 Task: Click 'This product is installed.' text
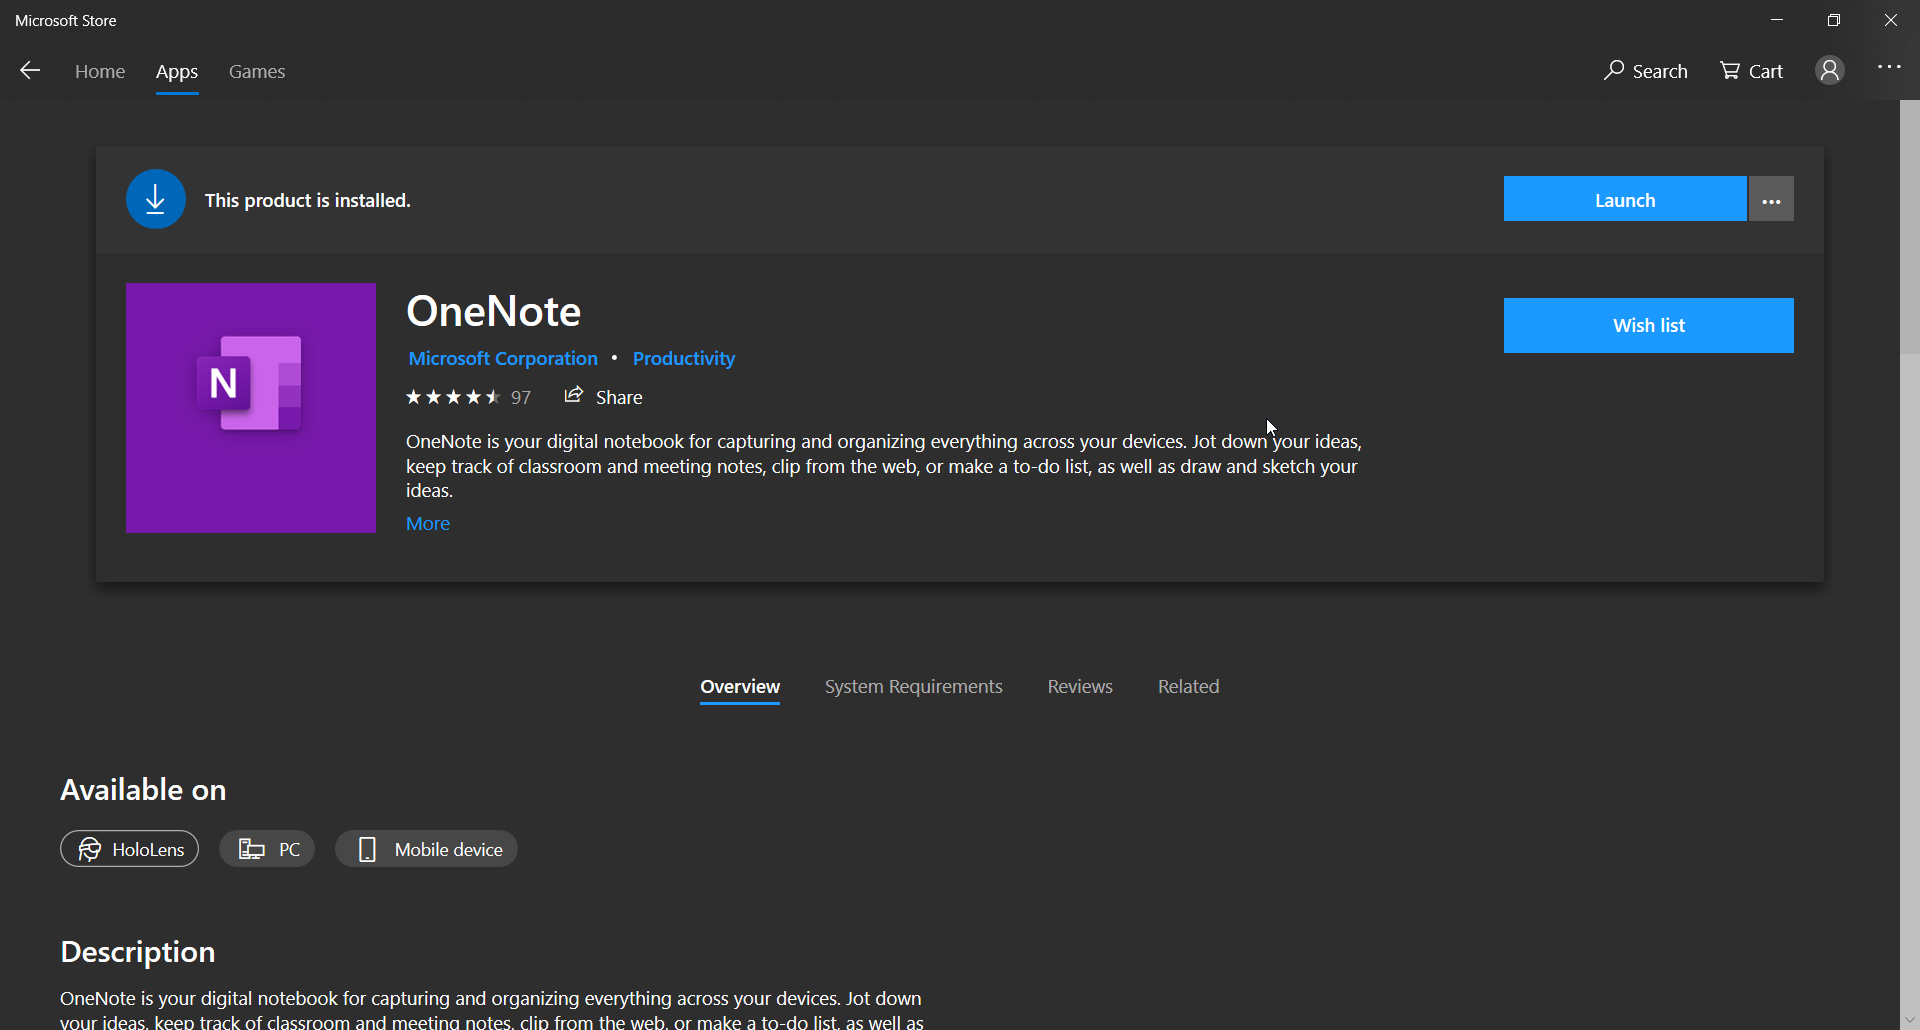[308, 200]
